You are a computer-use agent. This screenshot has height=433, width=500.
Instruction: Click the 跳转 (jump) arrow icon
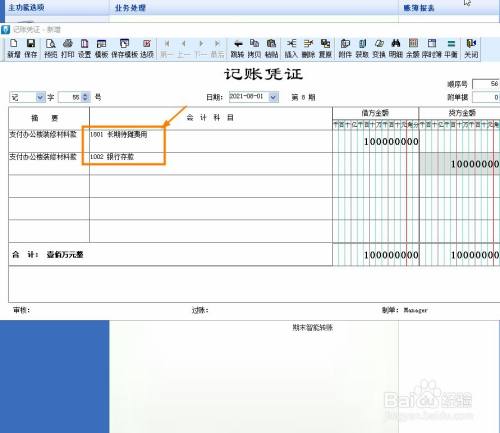click(238, 44)
